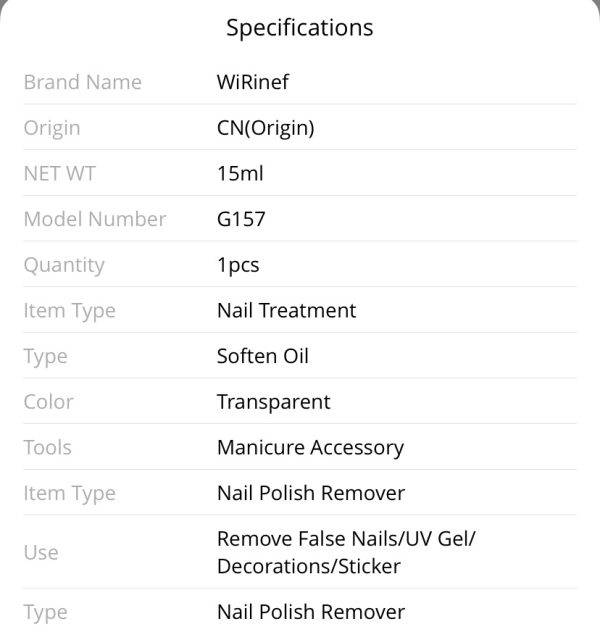Tap the Remove False Nails/UV Gel text
Viewport: 600px width, 632px height.
click(346, 539)
